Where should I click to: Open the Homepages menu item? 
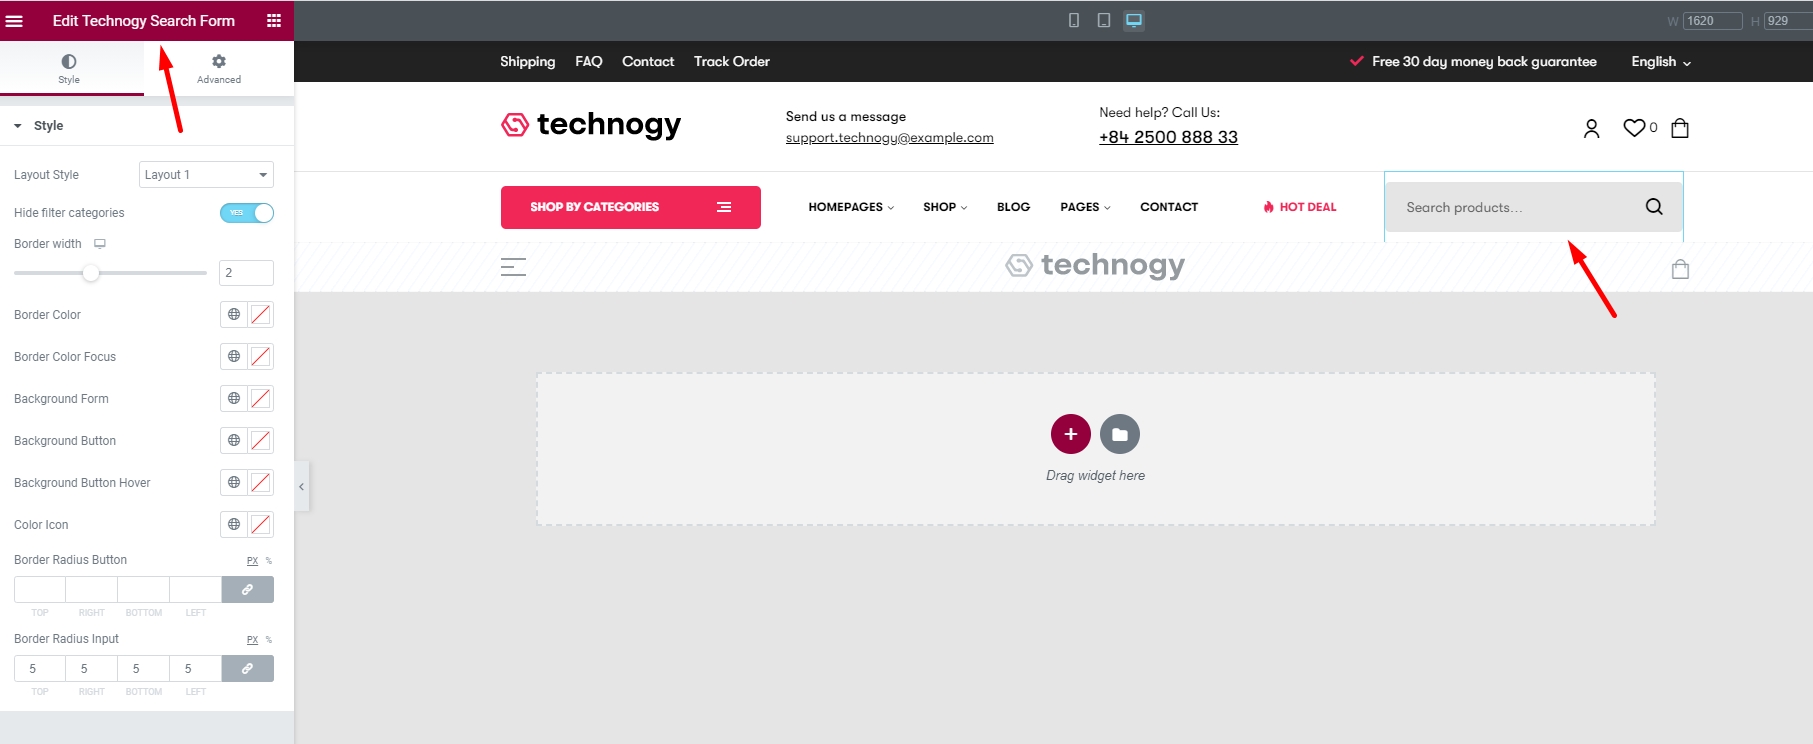[x=850, y=207]
